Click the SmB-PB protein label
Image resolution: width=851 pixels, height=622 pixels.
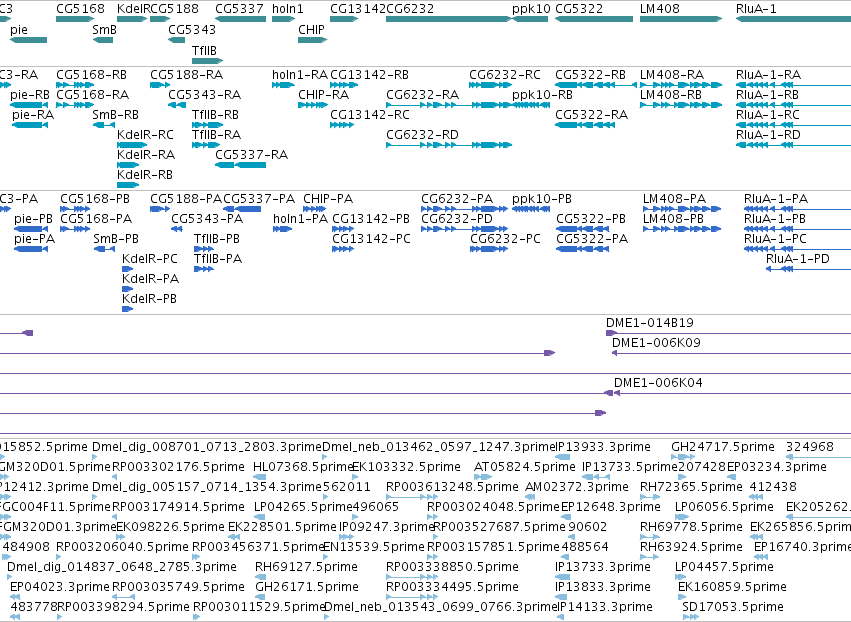click(116, 239)
